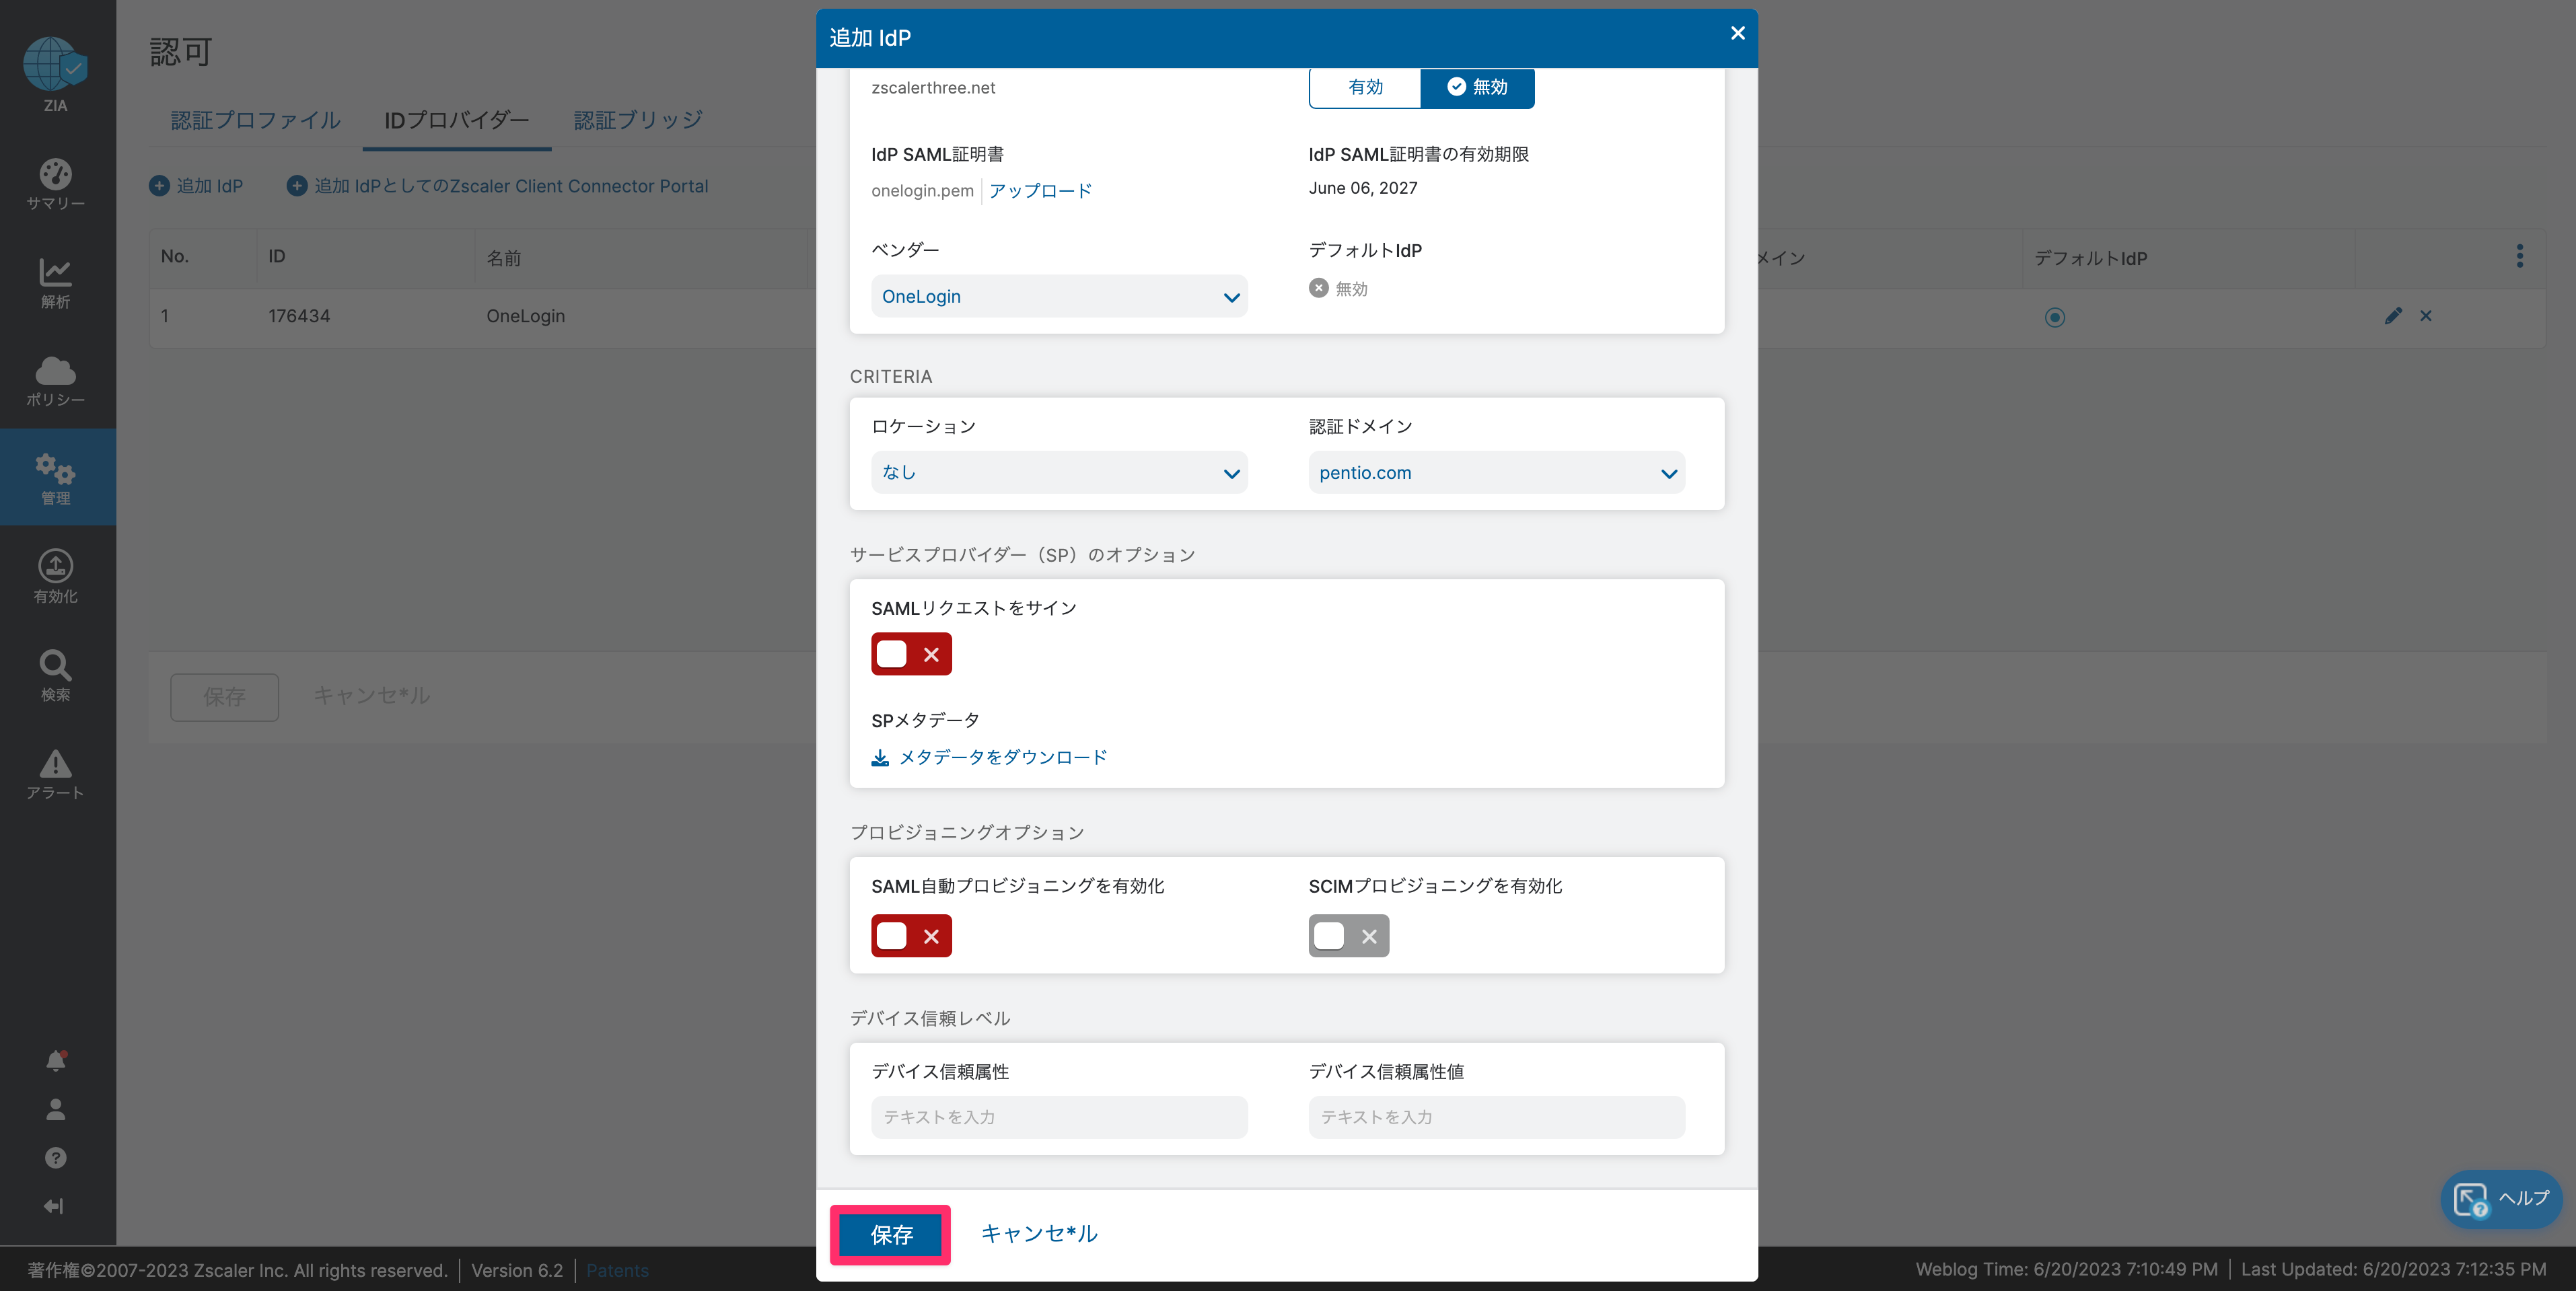This screenshot has width=2576, height=1291.
Task: Click the zscalerthree.net text
Action: (933, 88)
